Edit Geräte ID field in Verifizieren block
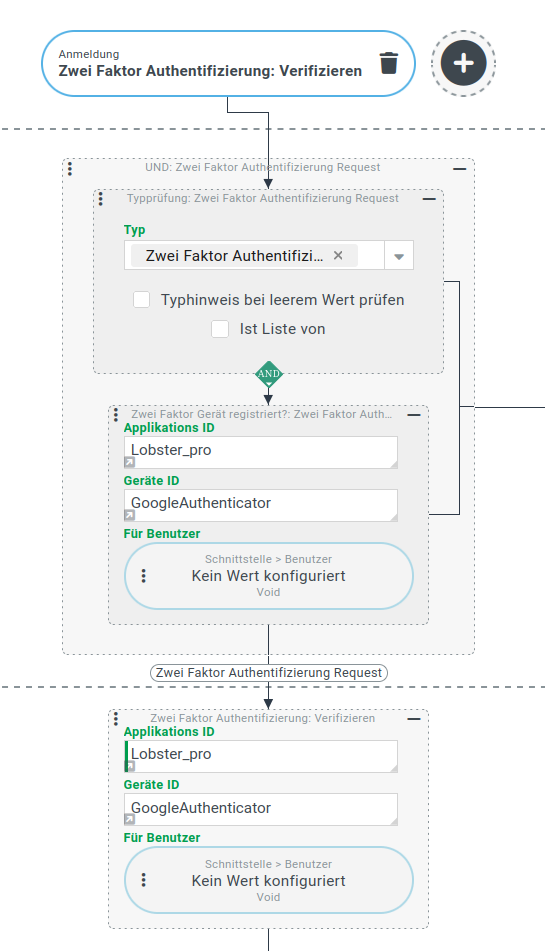545x951 pixels. coord(261,809)
